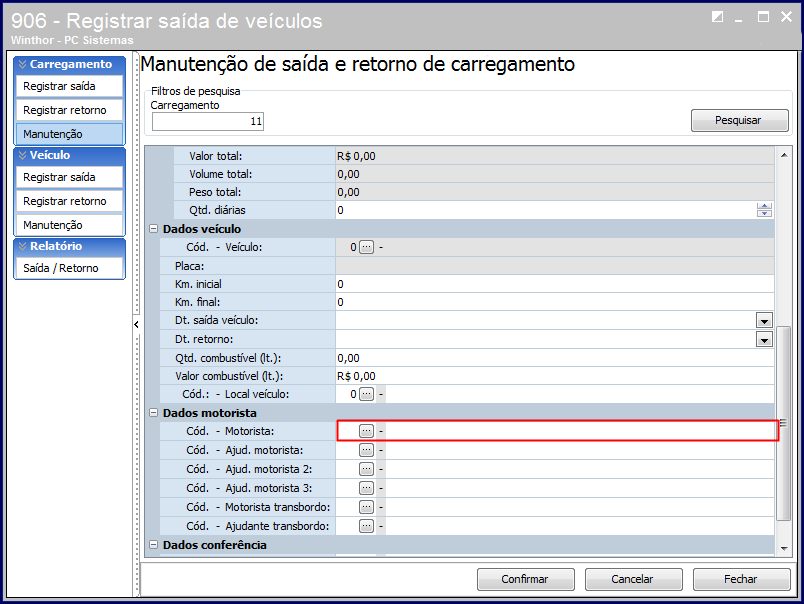This screenshot has width=804, height=604.
Task: Open the Dt. saída veículo date dropdown
Action: coord(764,321)
